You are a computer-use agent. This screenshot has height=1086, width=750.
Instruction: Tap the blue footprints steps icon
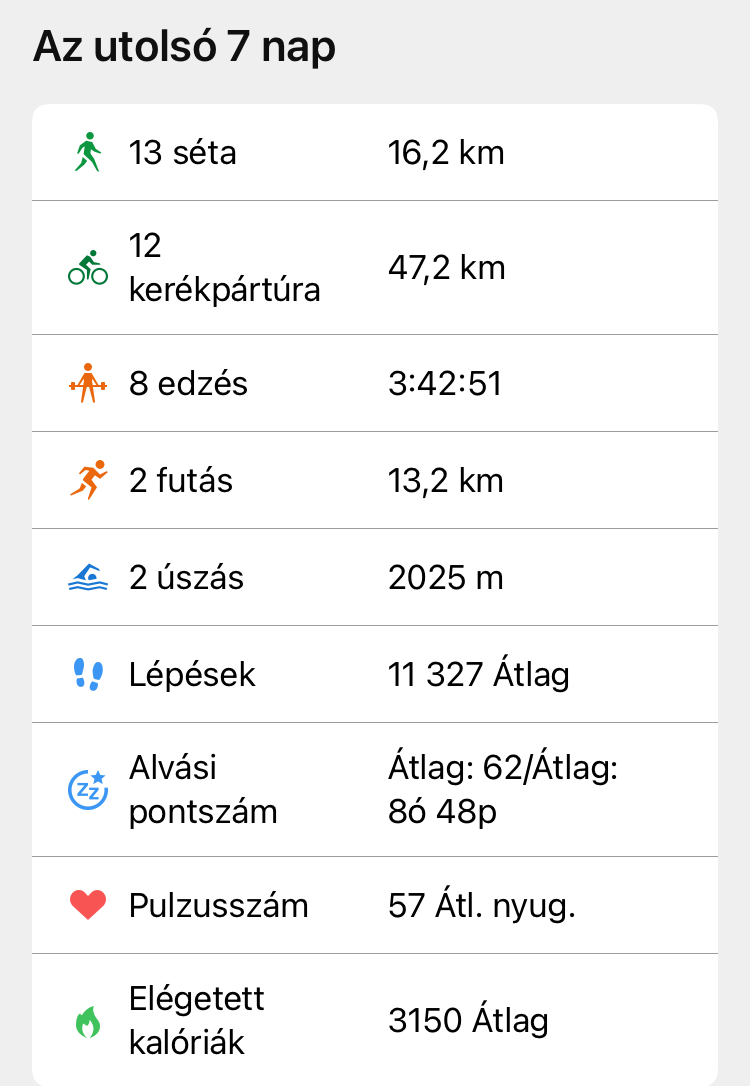88,675
